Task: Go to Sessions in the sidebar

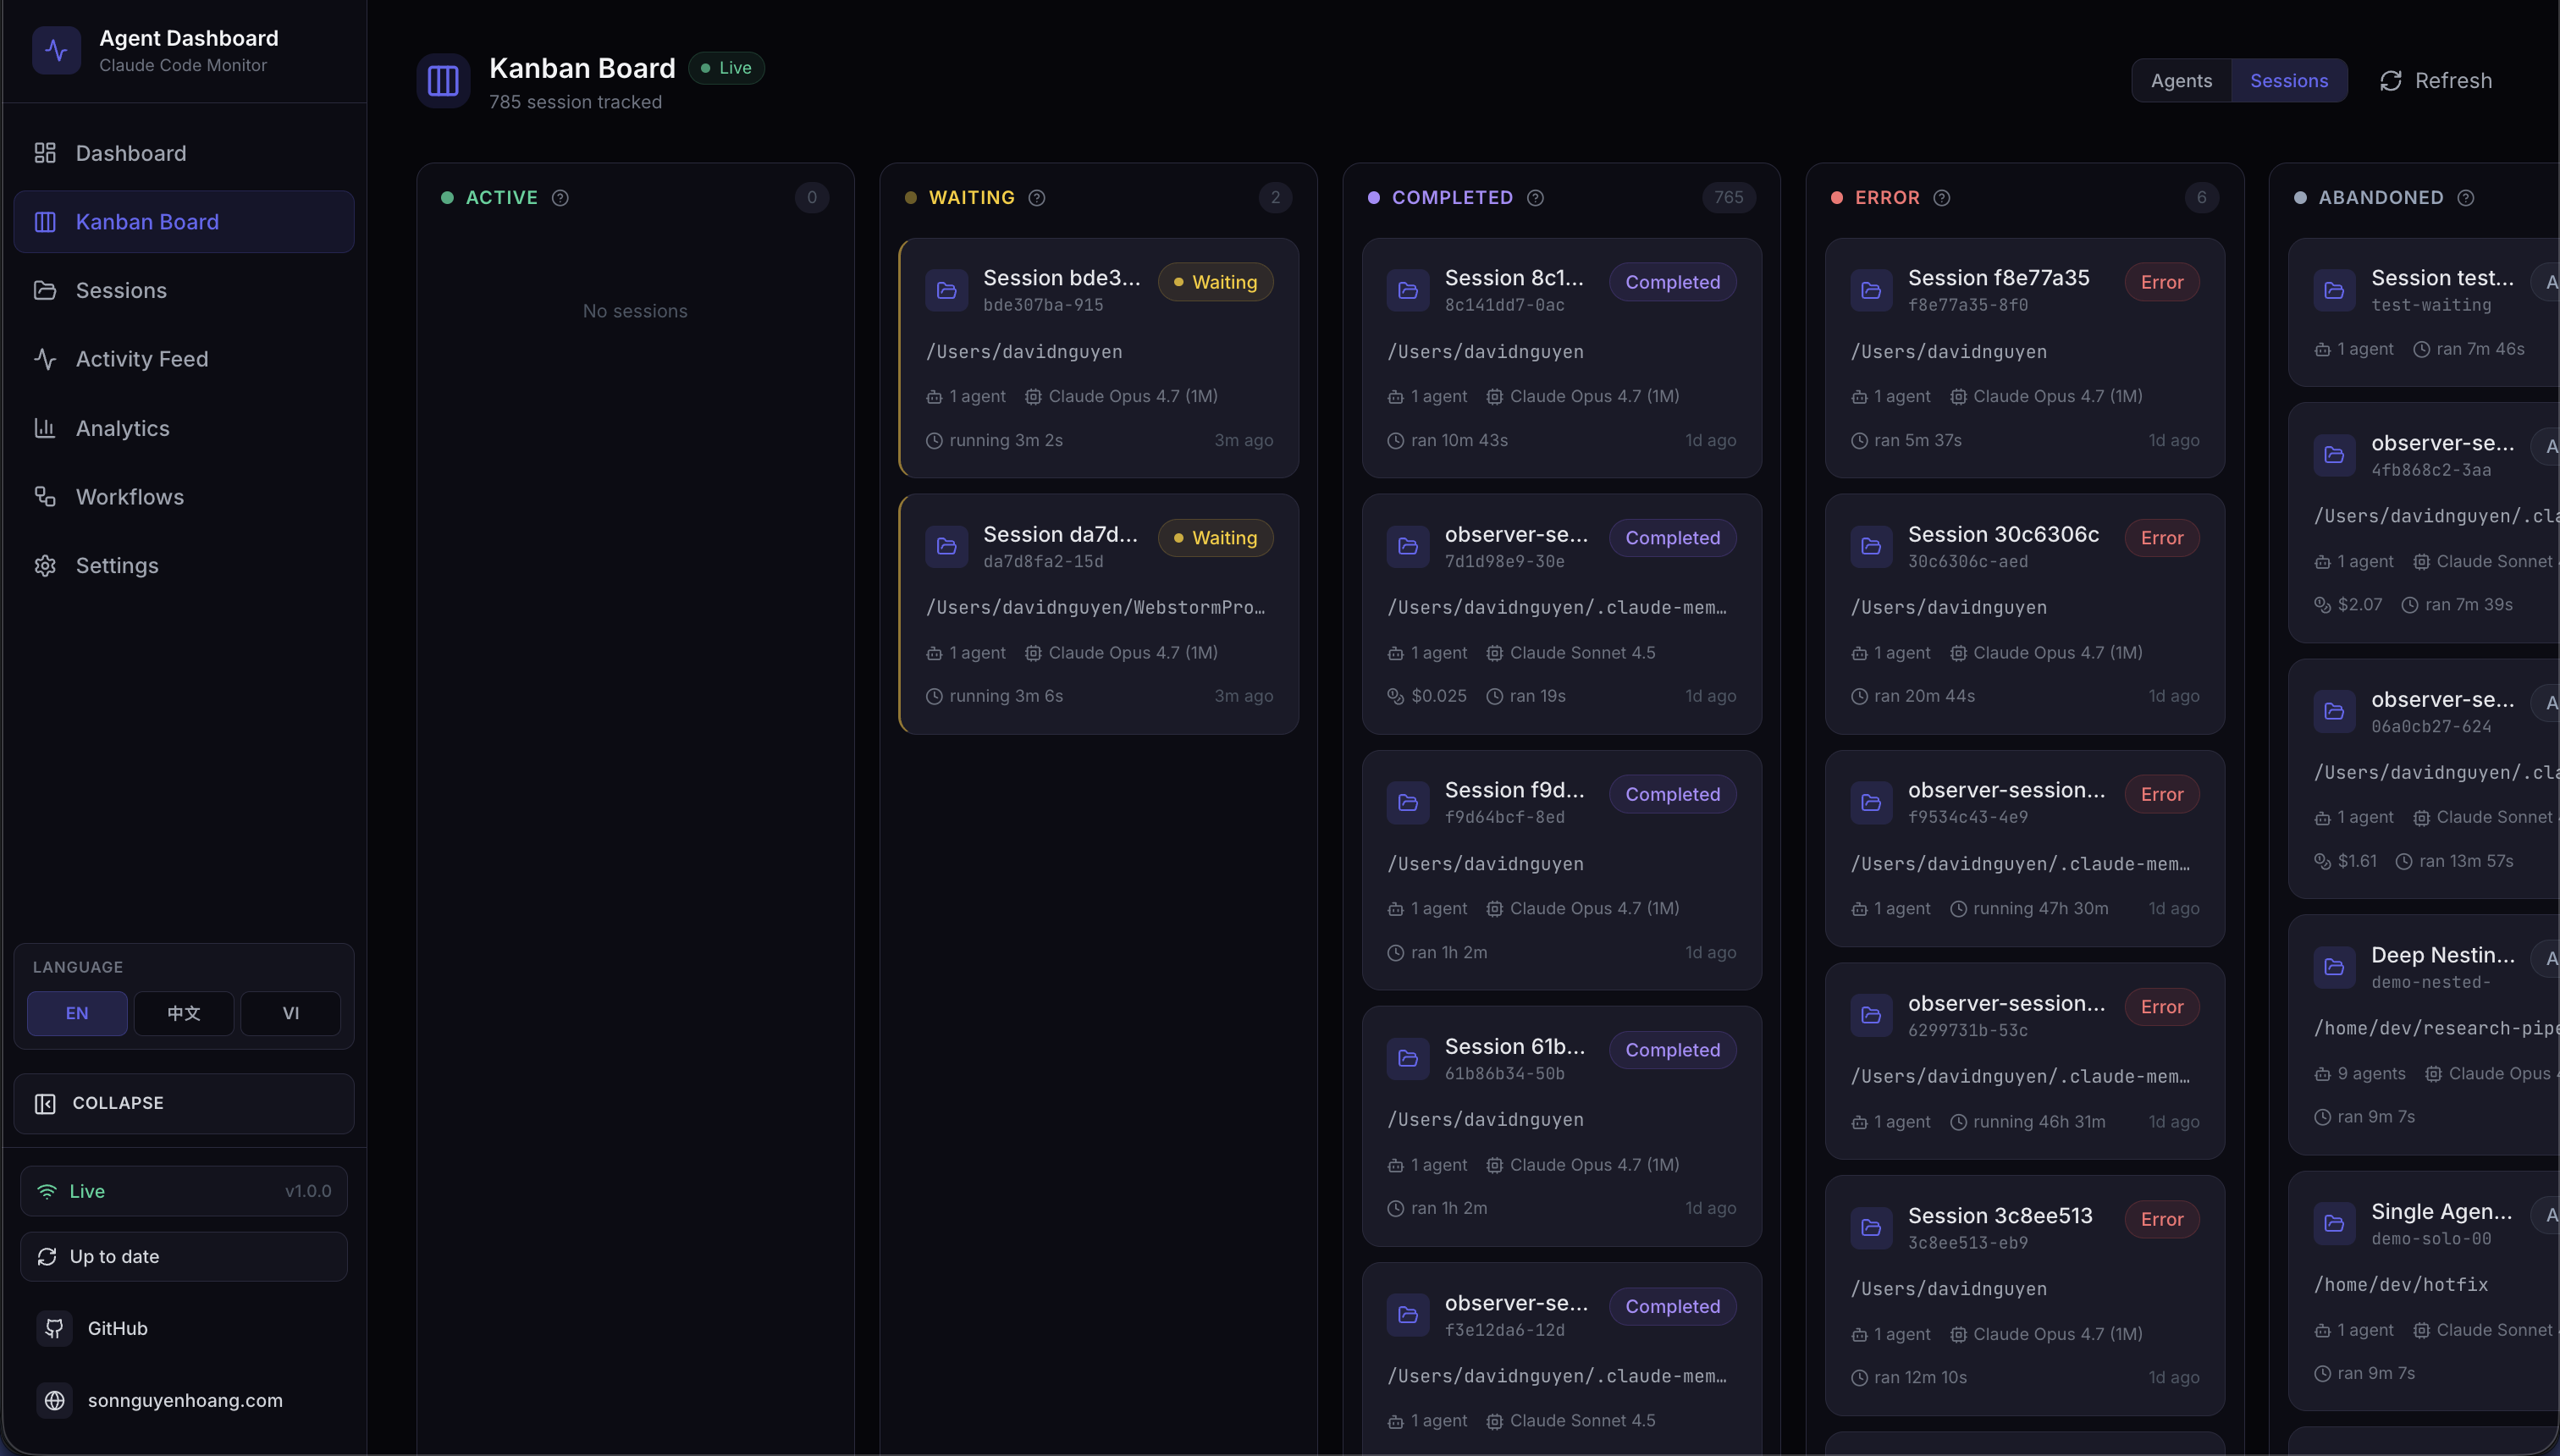Action: tap(184, 290)
